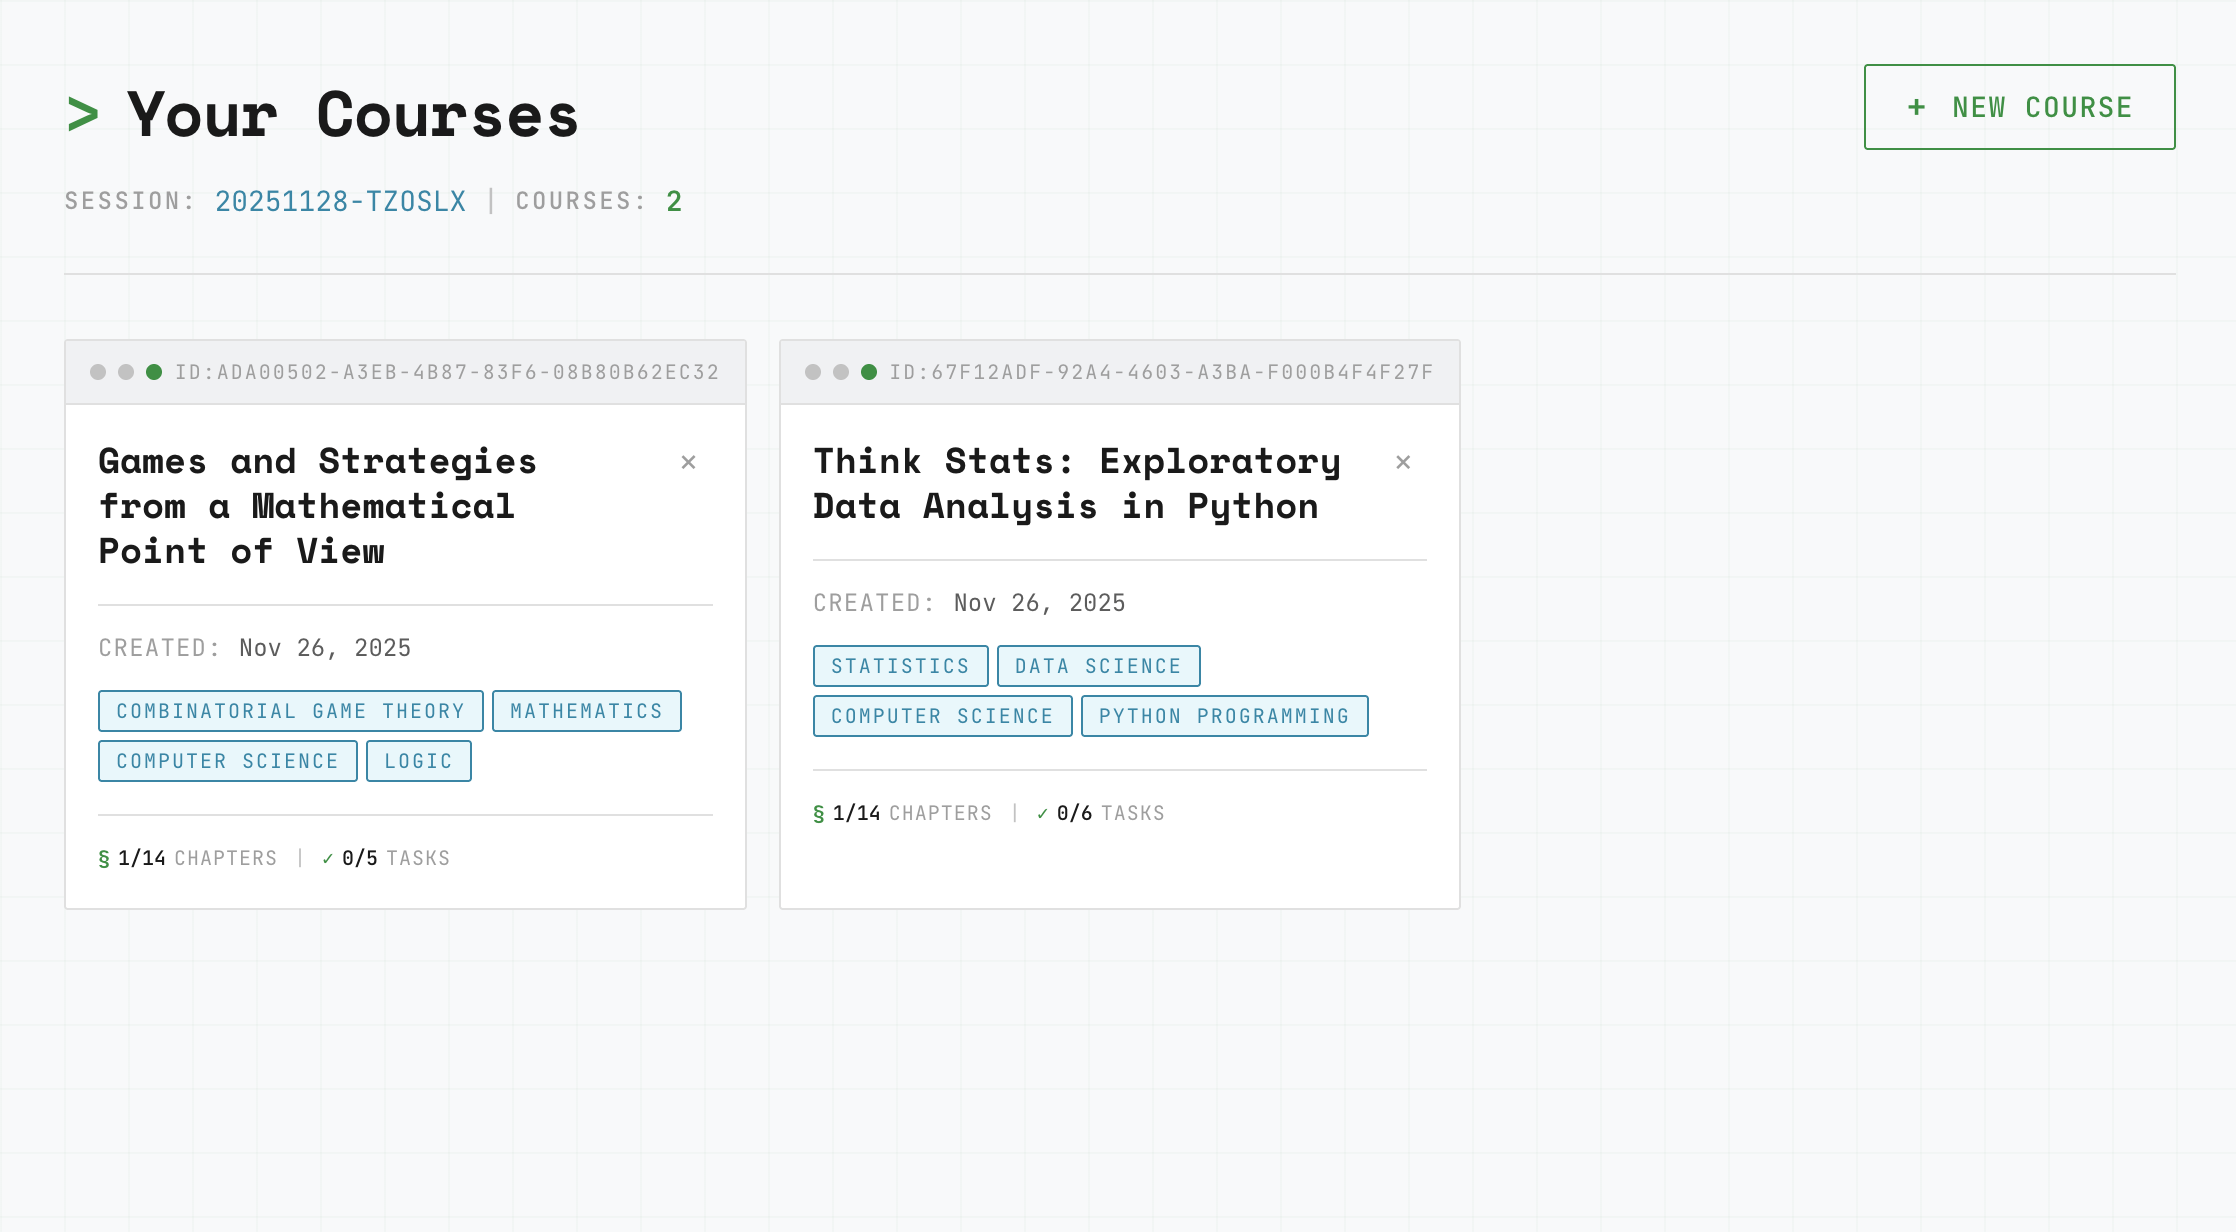Dismiss the Think Stats course card
Screen dimensions: 2236x1232
point(1404,462)
